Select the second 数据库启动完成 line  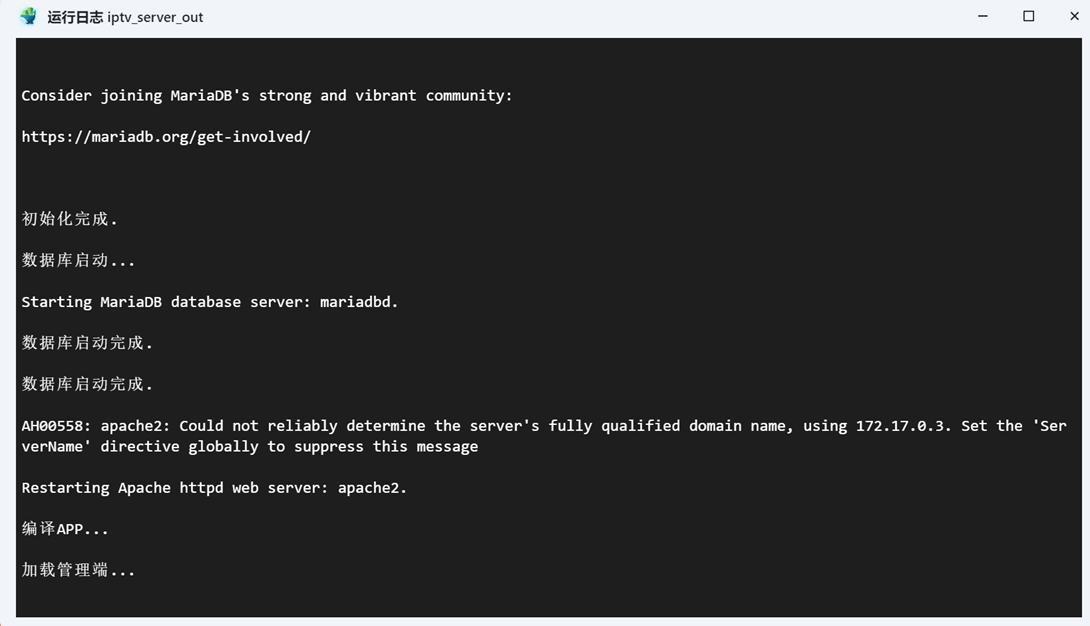tap(87, 384)
